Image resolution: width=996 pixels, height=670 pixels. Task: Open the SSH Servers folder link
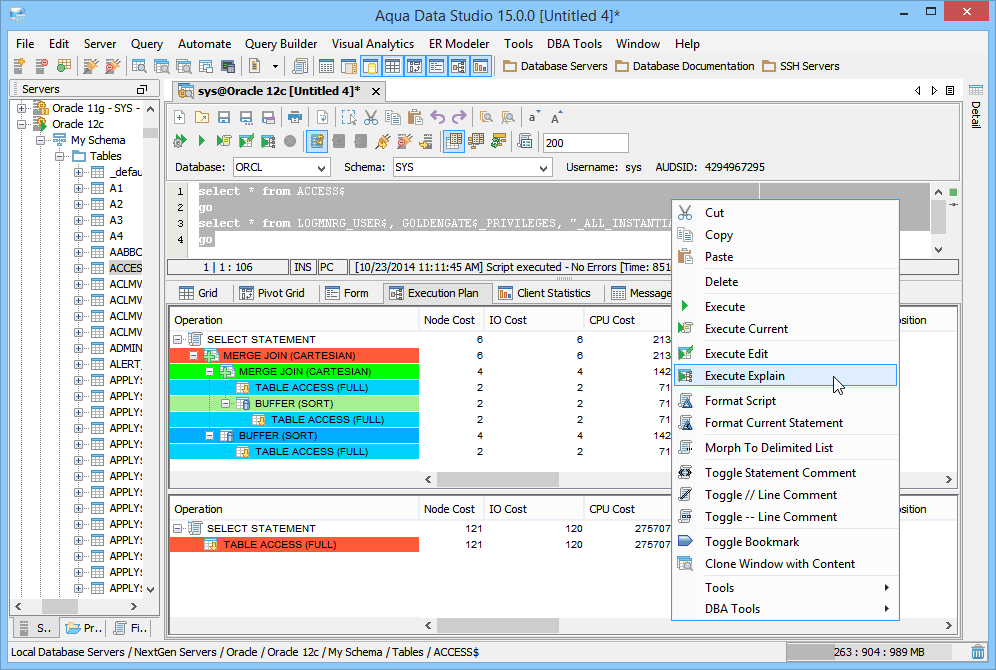(x=801, y=66)
